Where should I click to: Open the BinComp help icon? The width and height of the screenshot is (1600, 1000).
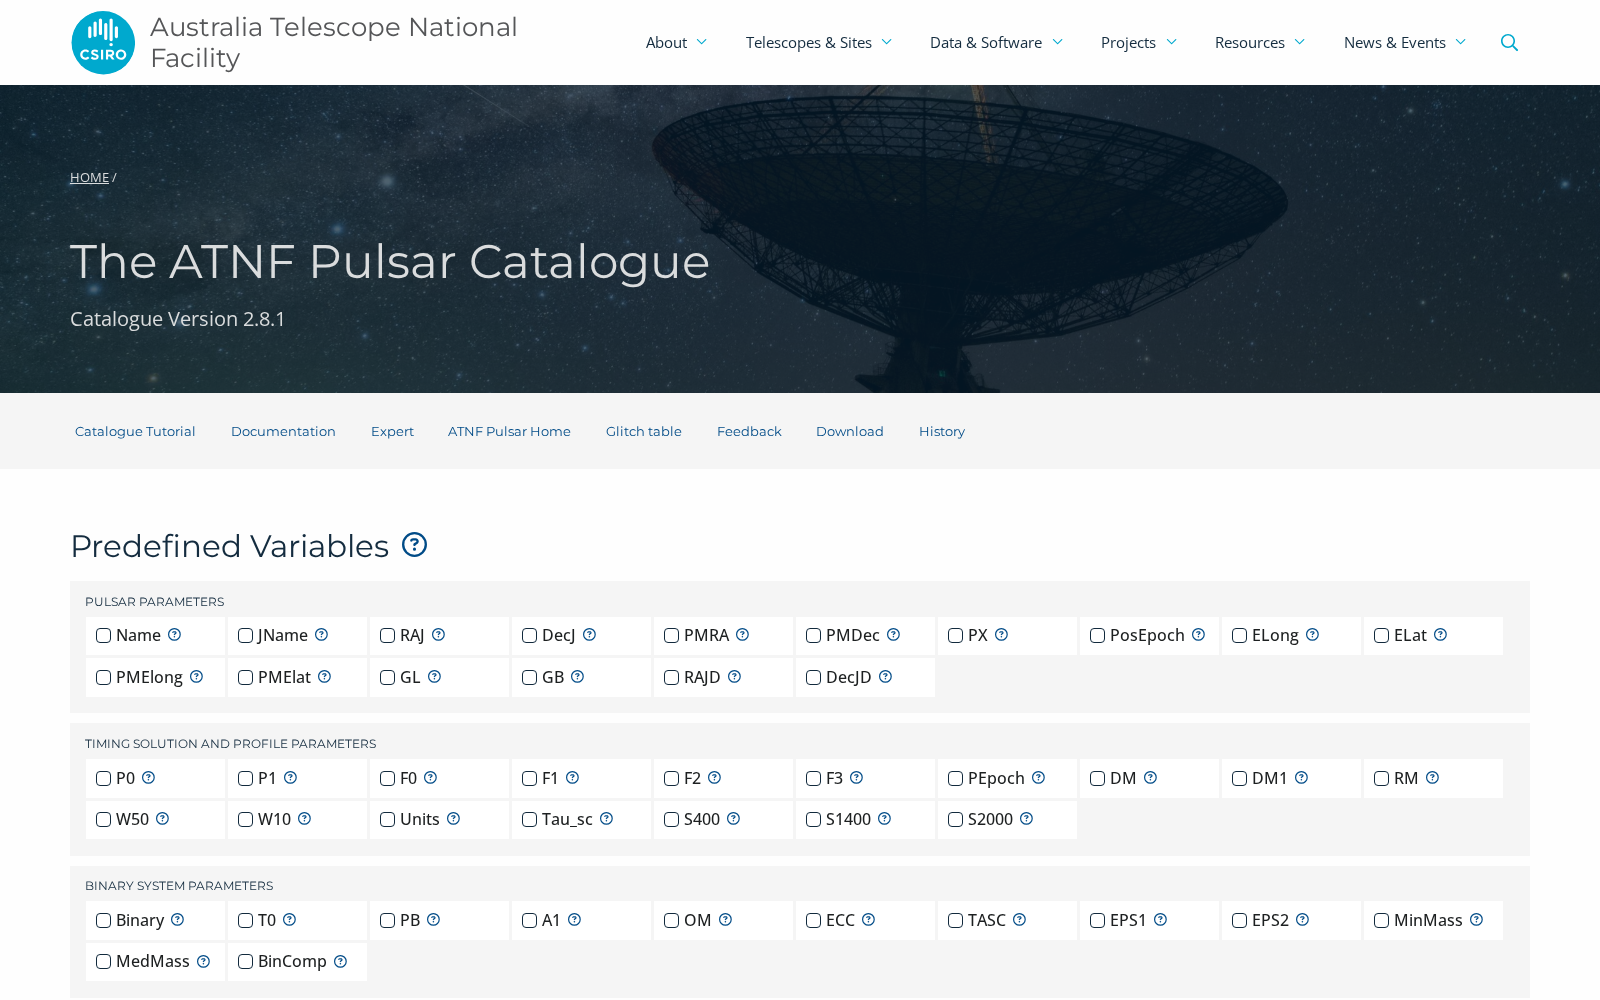[x=340, y=962]
